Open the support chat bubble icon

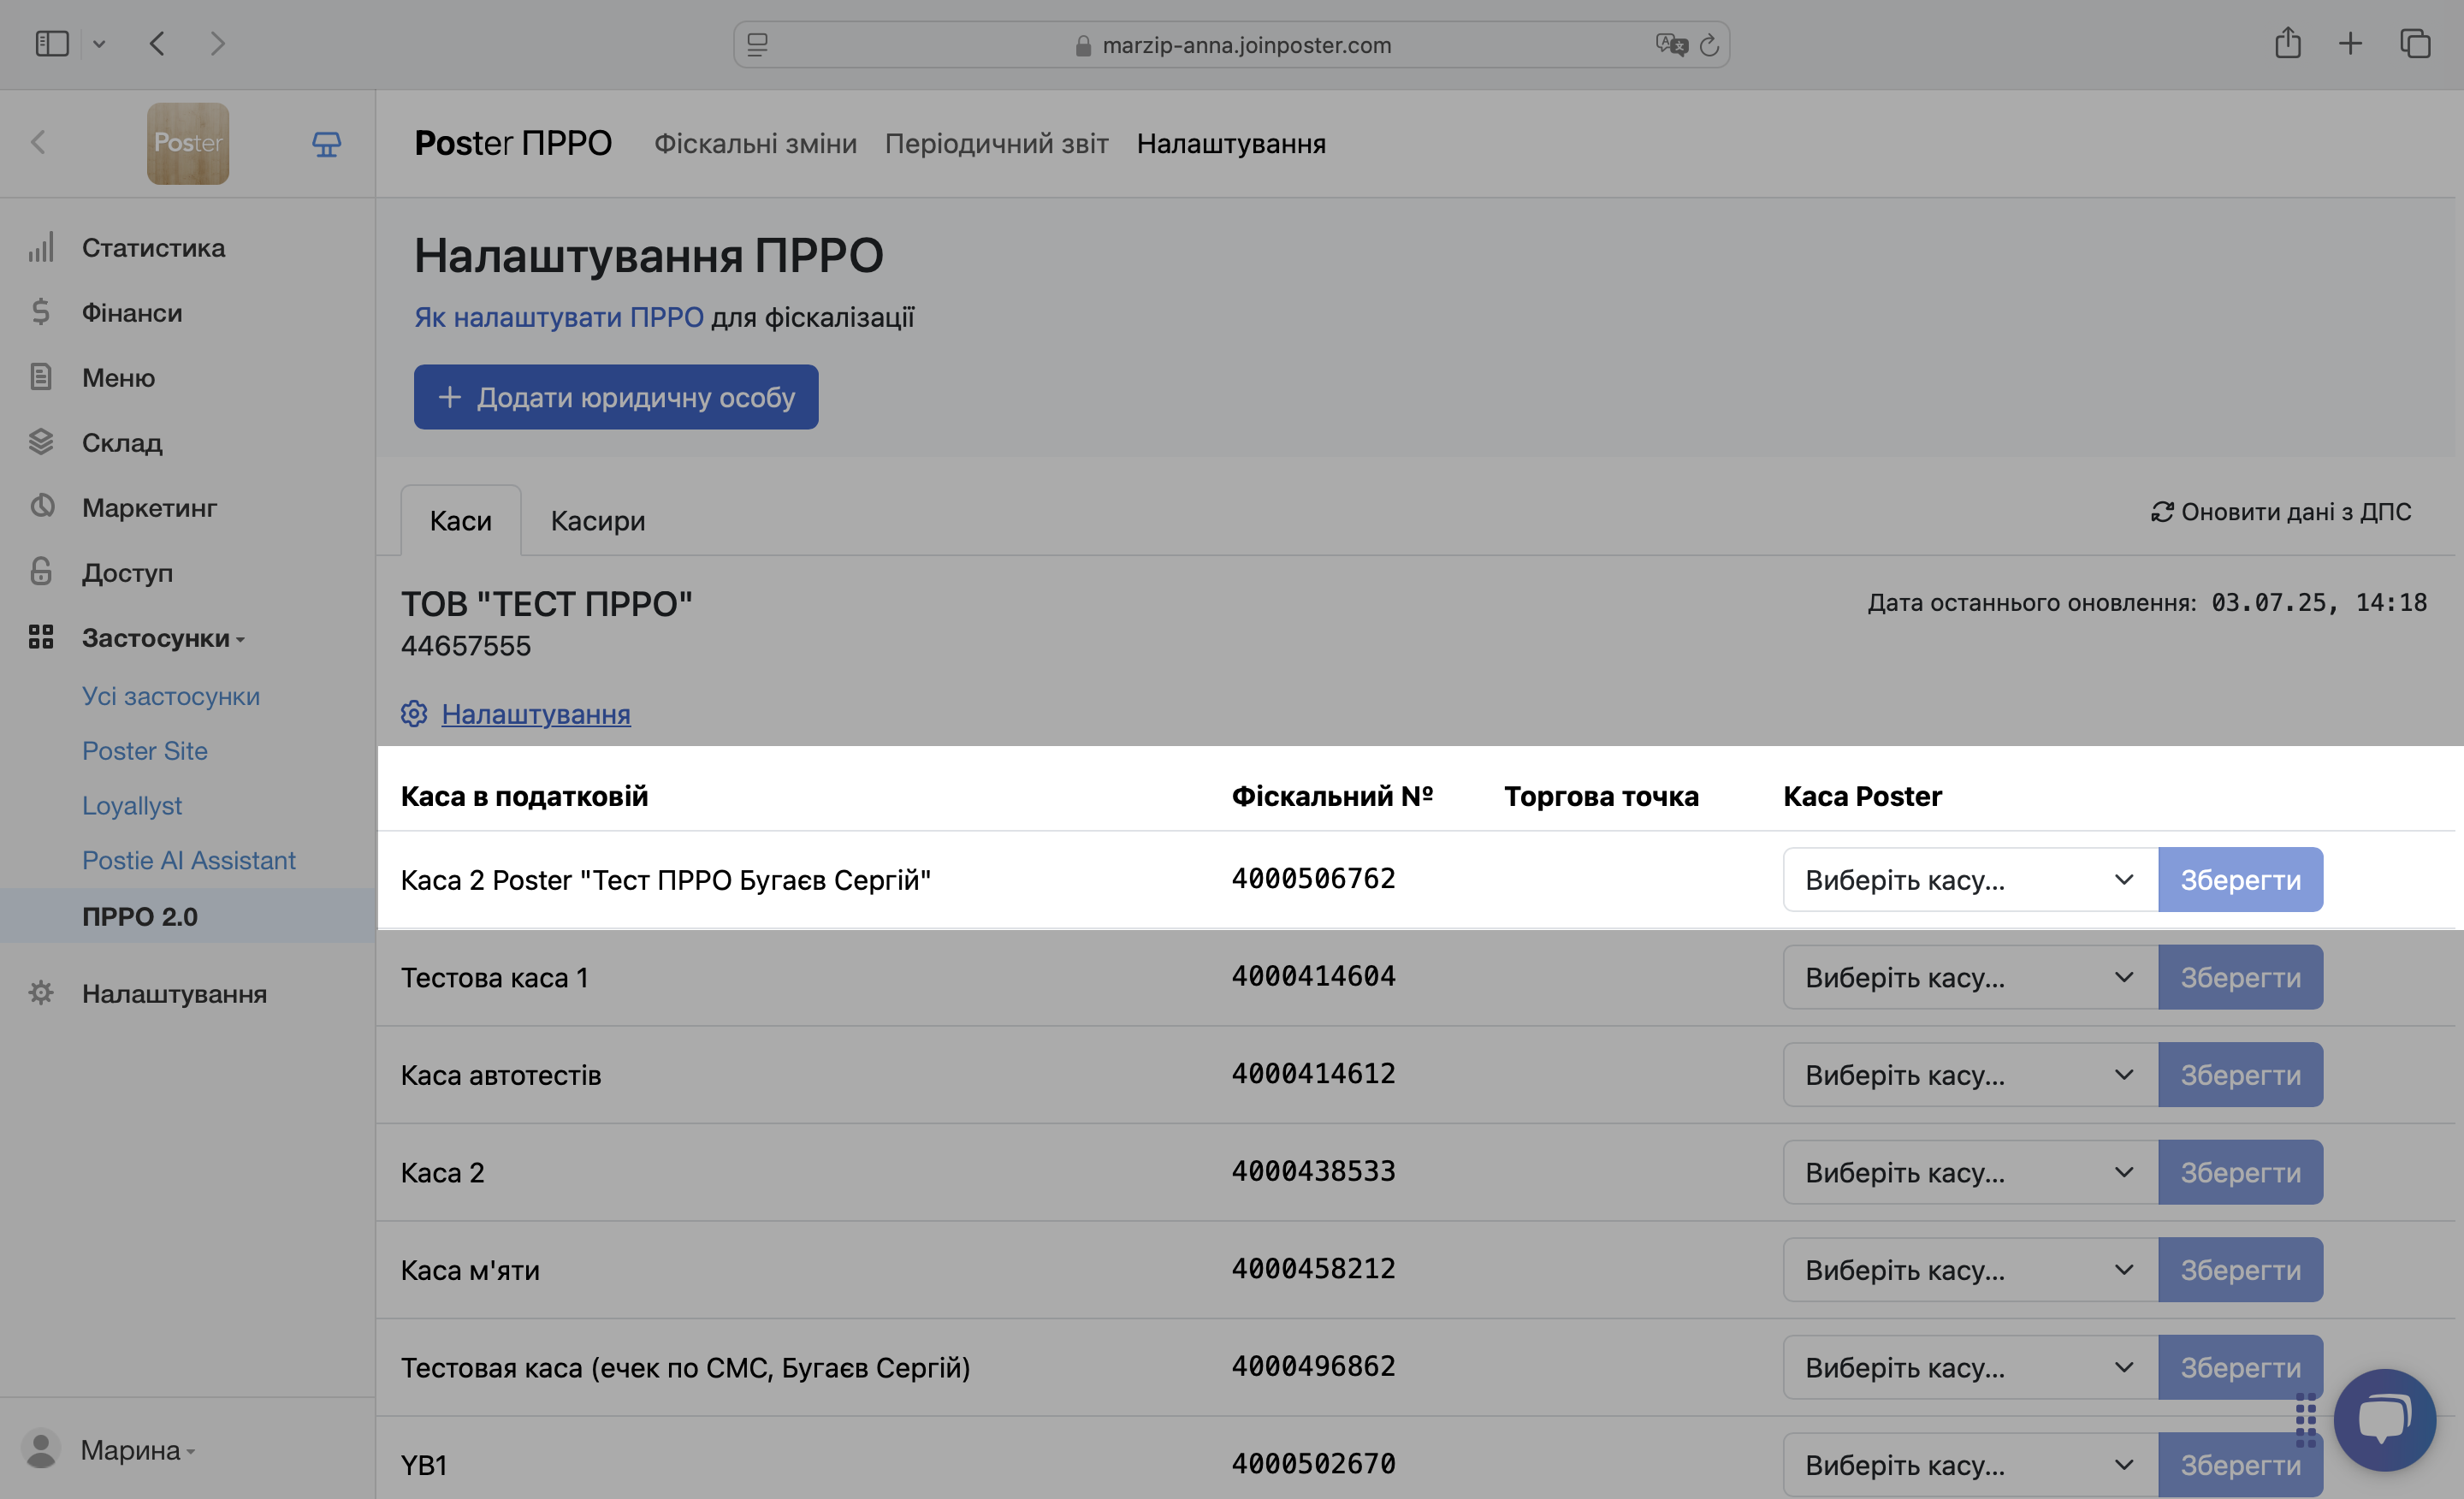click(x=2384, y=1419)
